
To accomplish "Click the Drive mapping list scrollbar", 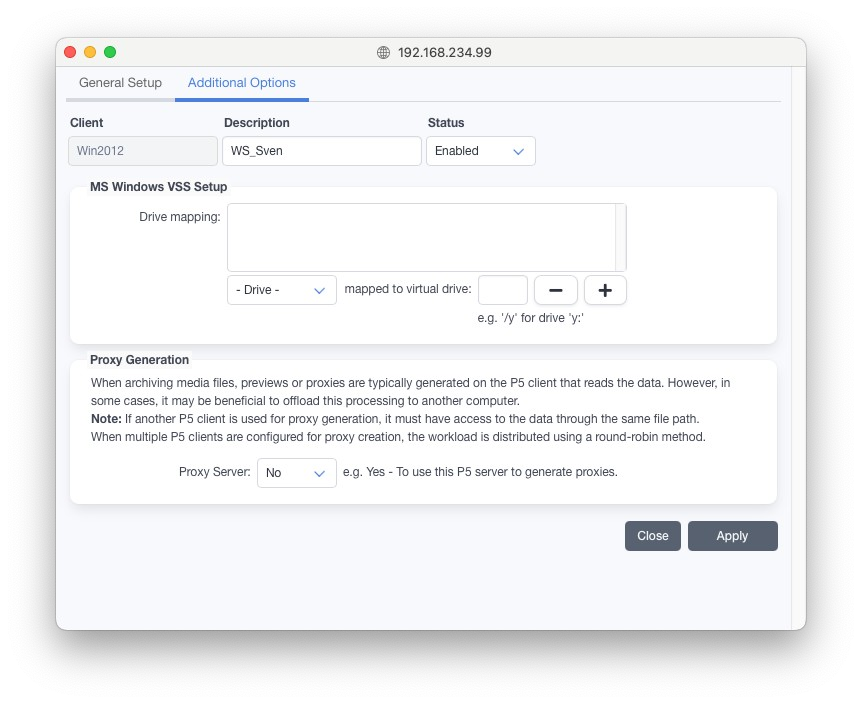I will click(x=621, y=237).
